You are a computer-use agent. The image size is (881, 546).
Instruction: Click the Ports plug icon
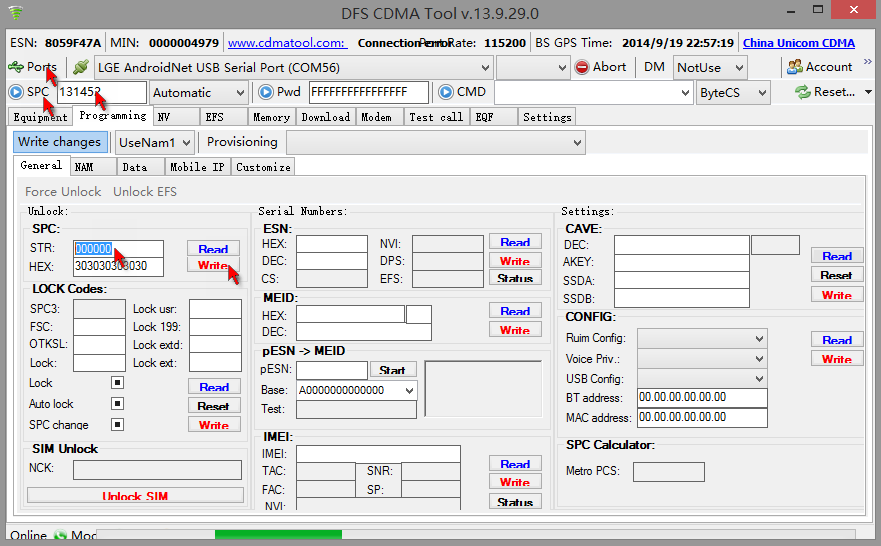pyautogui.click(x=16, y=67)
